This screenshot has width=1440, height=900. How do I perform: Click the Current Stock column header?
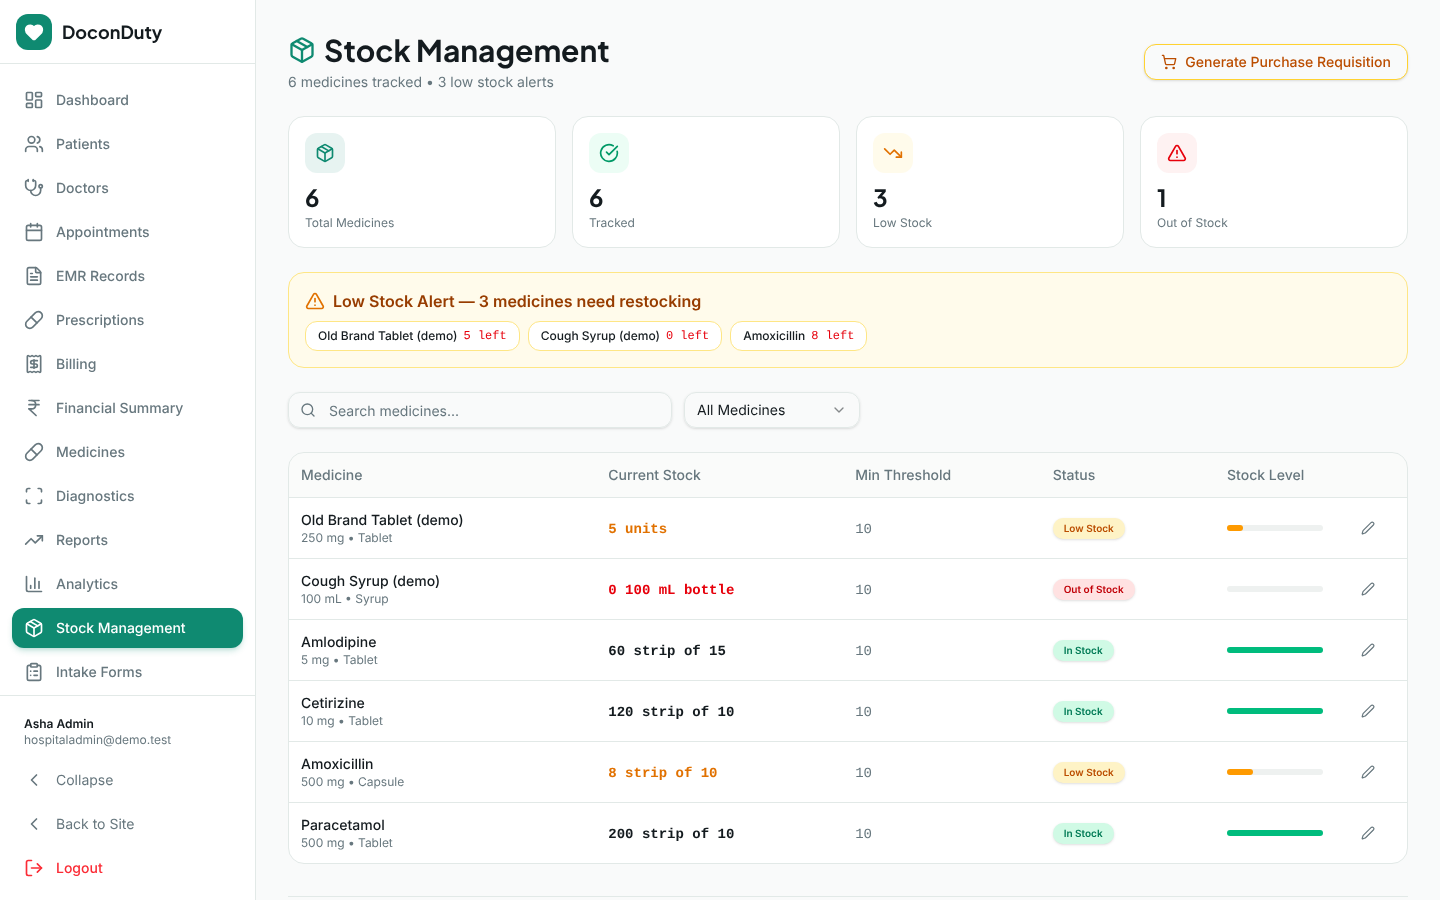click(654, 475)
